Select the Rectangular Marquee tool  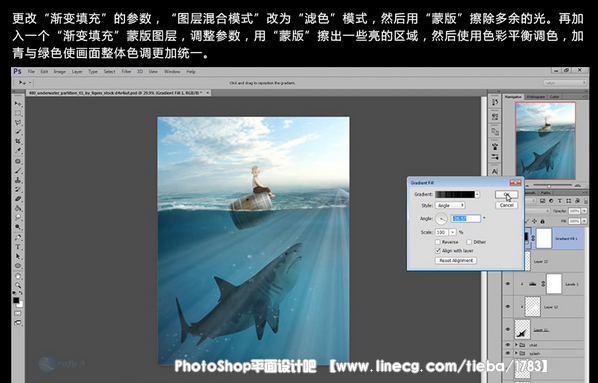(x=18, y=113)
